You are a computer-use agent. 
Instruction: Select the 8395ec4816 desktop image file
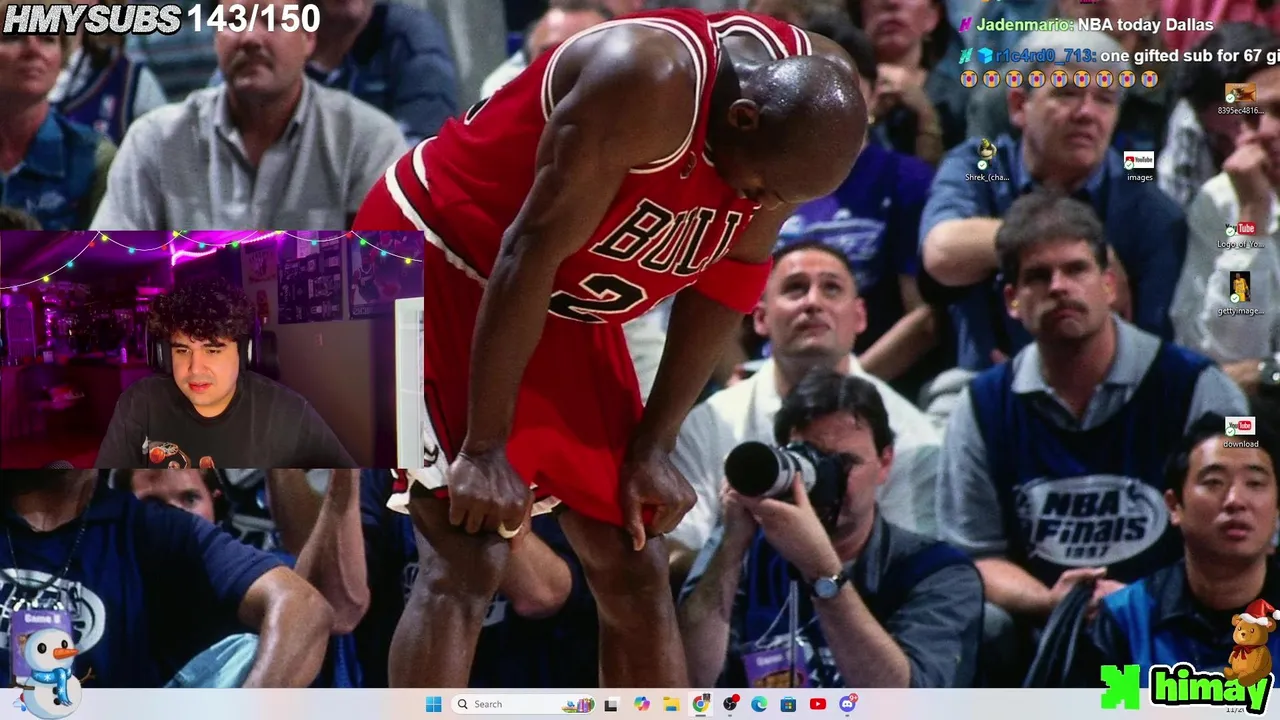1240,99
